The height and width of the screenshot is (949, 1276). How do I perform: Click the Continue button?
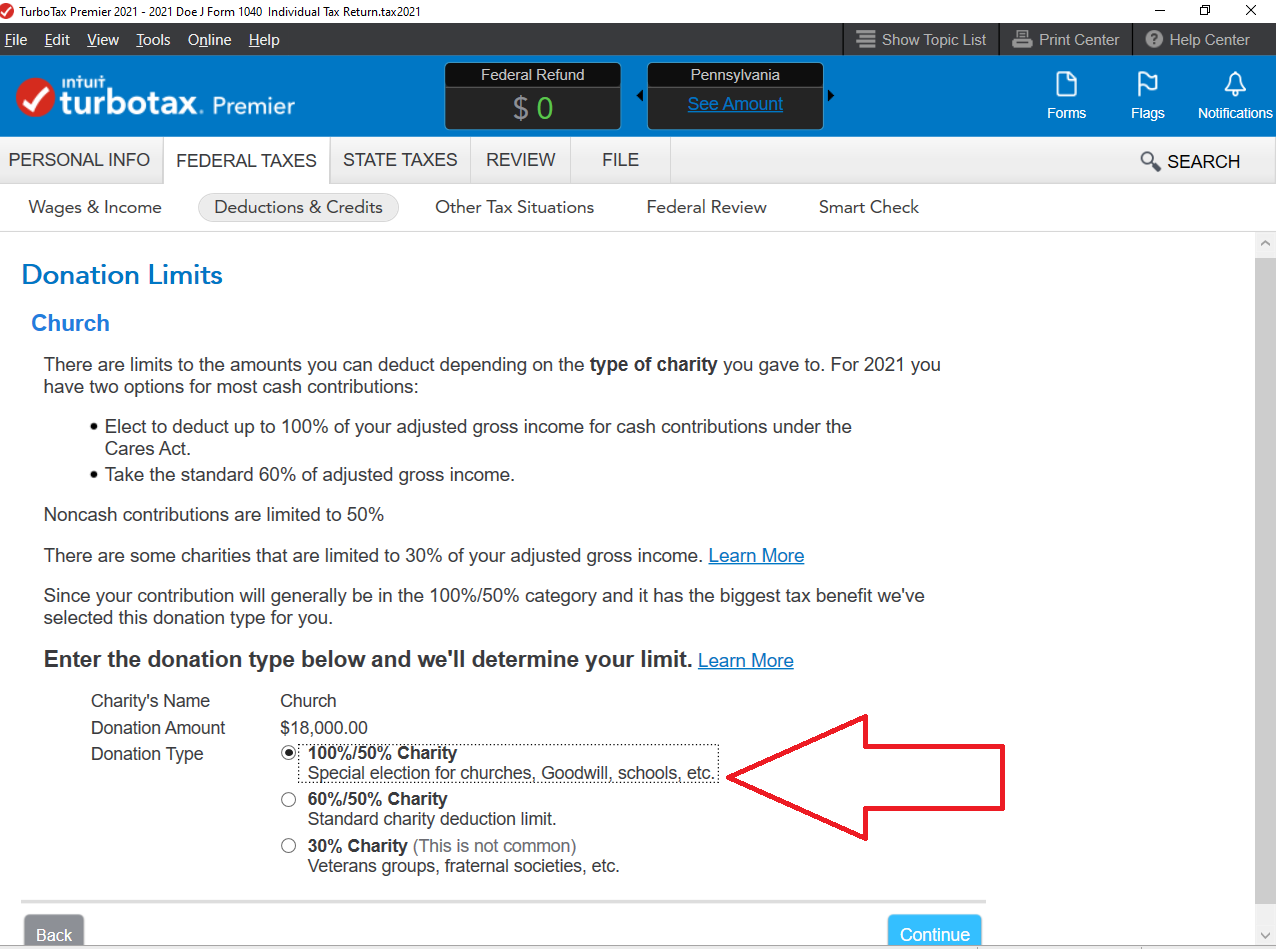935,932
